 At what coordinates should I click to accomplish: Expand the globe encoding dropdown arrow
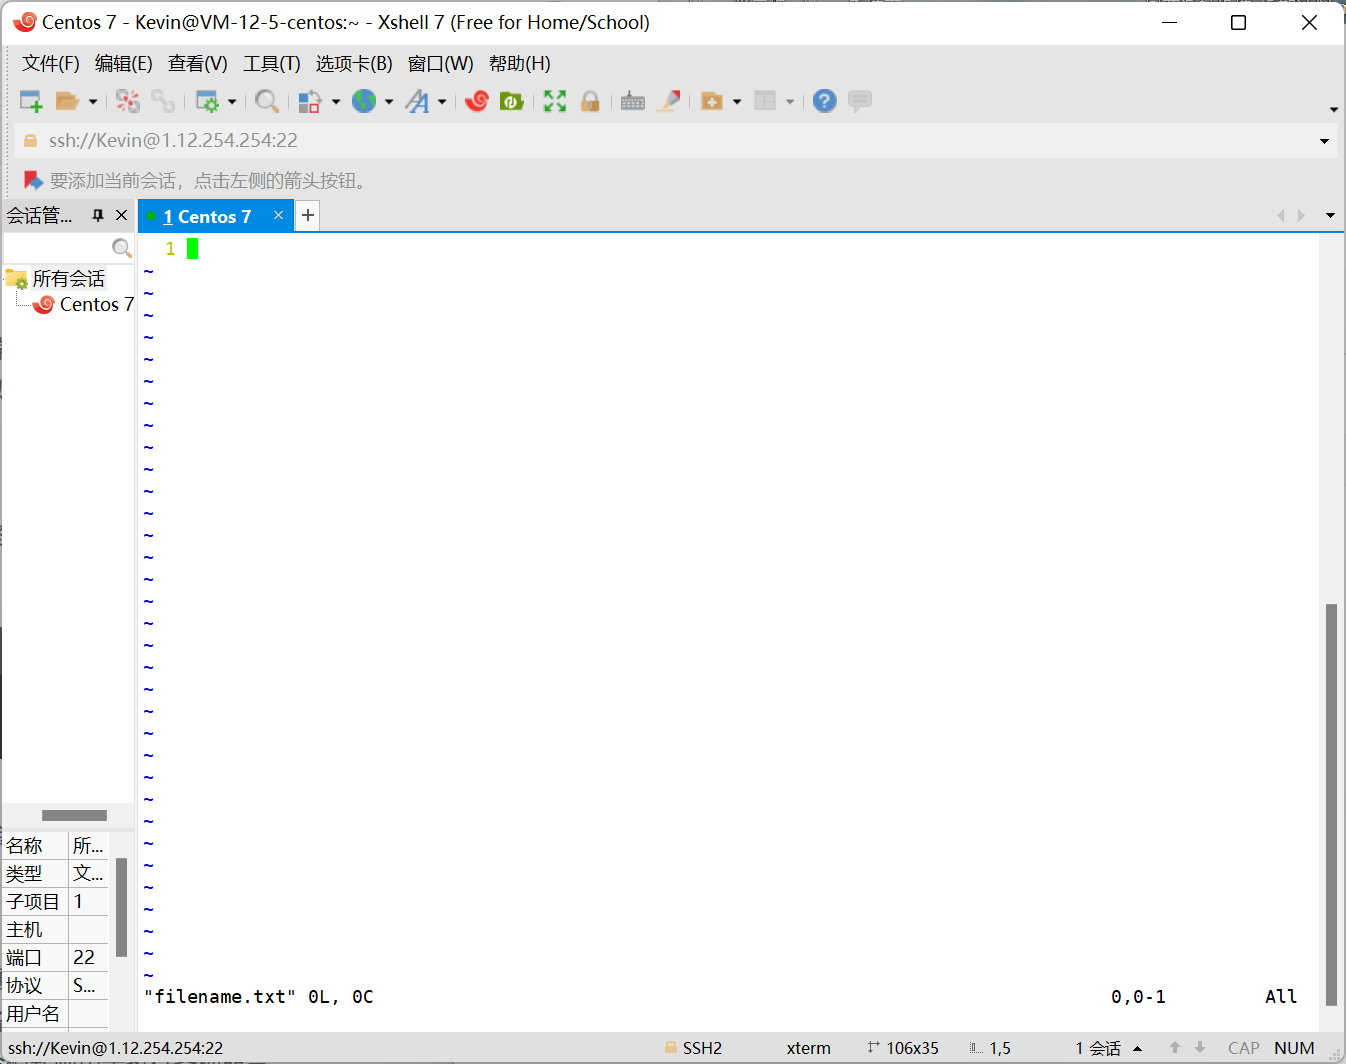389,101
